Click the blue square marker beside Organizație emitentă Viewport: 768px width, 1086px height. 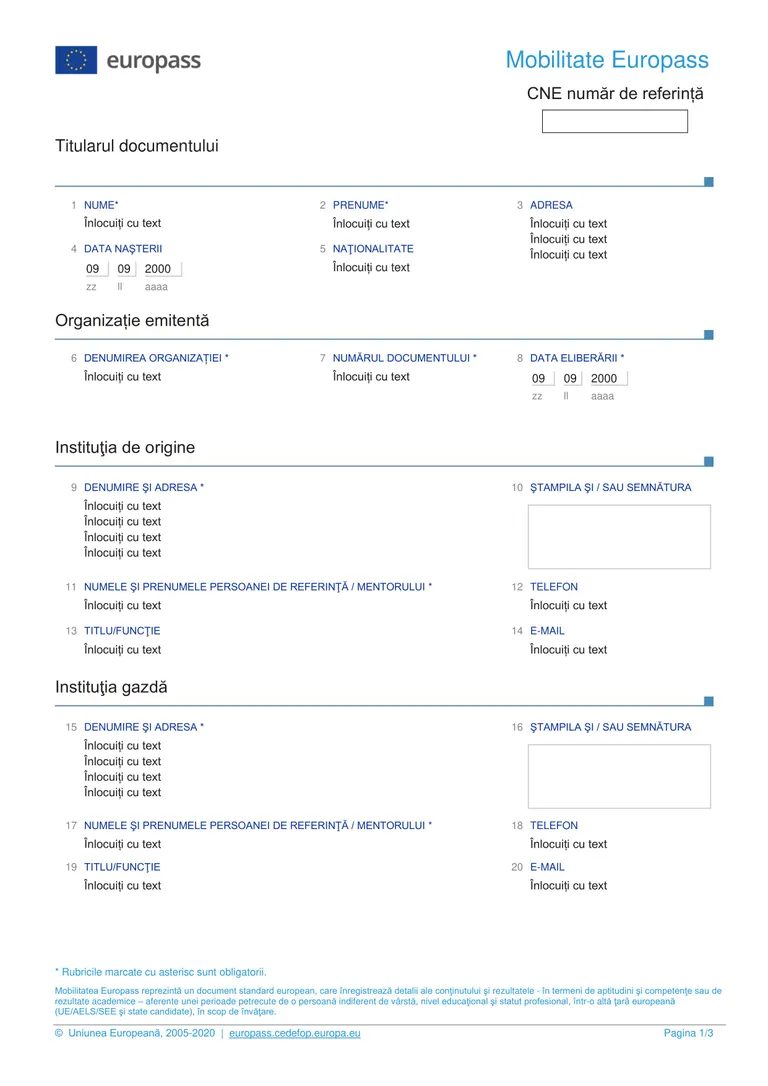click(x=708, y=335)
